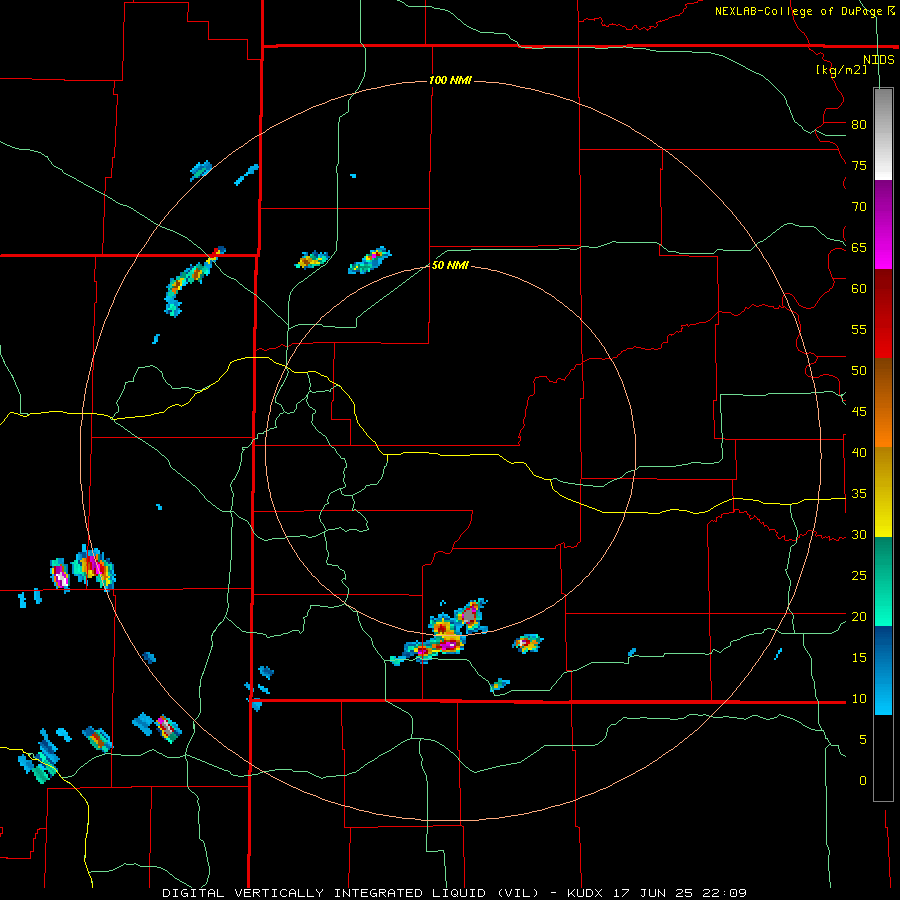
Task: Pick the blue segment of the color bar
Action: click(883, 670)
